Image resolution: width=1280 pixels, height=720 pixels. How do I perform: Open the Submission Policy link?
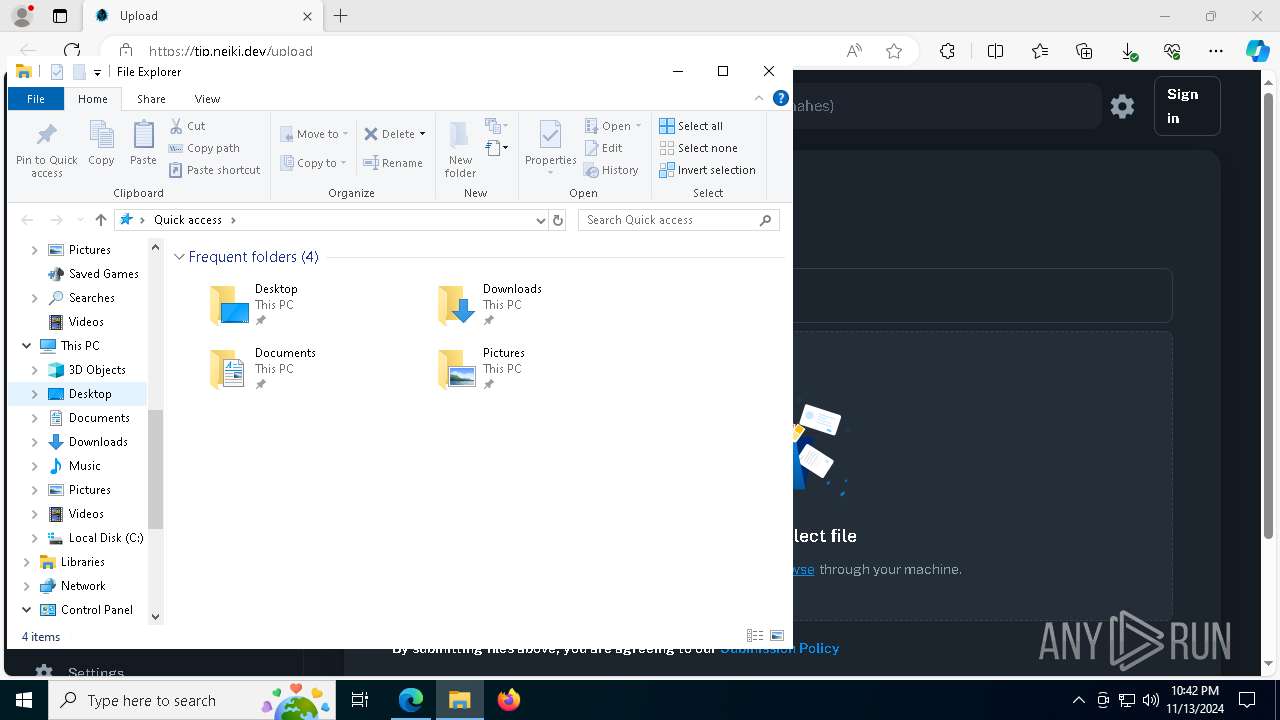click(780, 648)
